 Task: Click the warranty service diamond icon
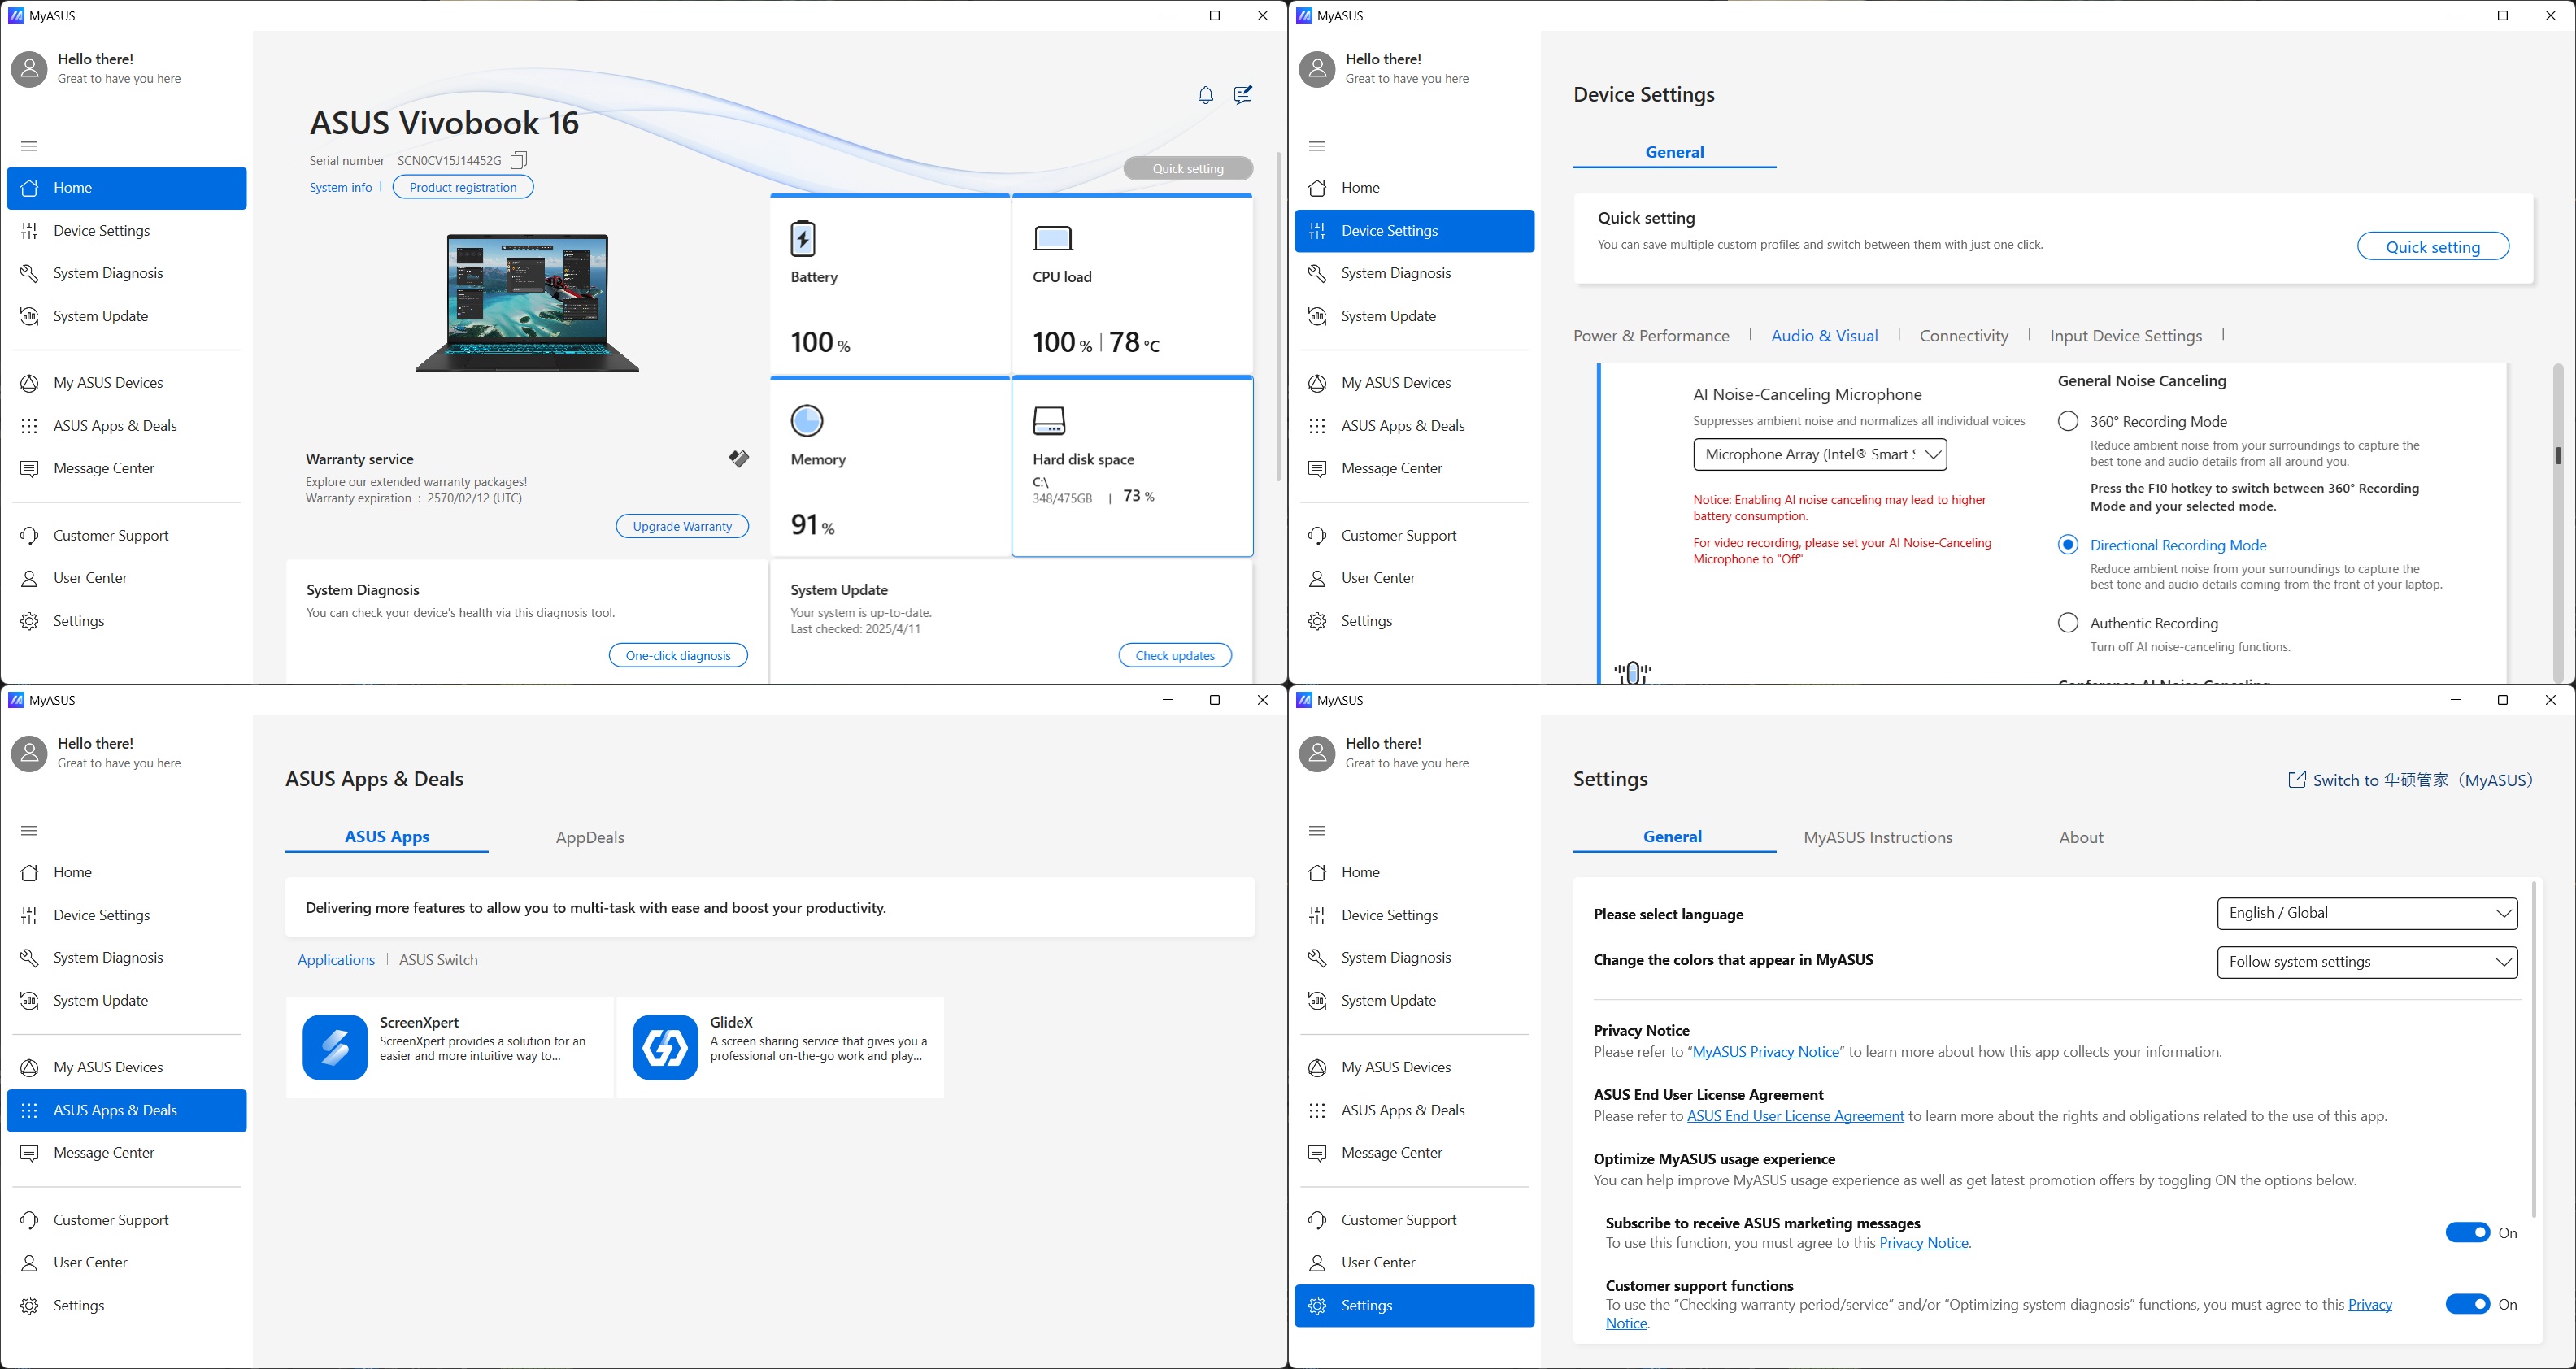click(x=738, y=459)
